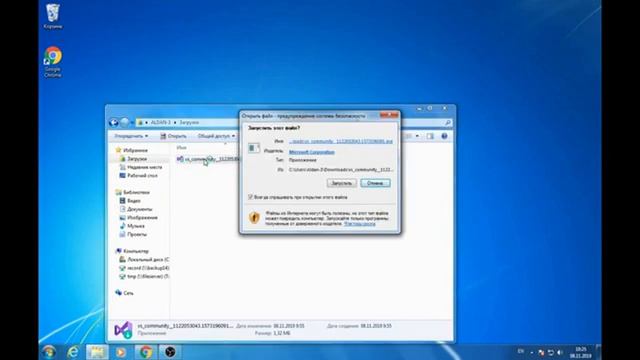This screenshot has height=360, width=640.
Task: Select Компьютер in navigation pane
Action: [x=136, y=251]
